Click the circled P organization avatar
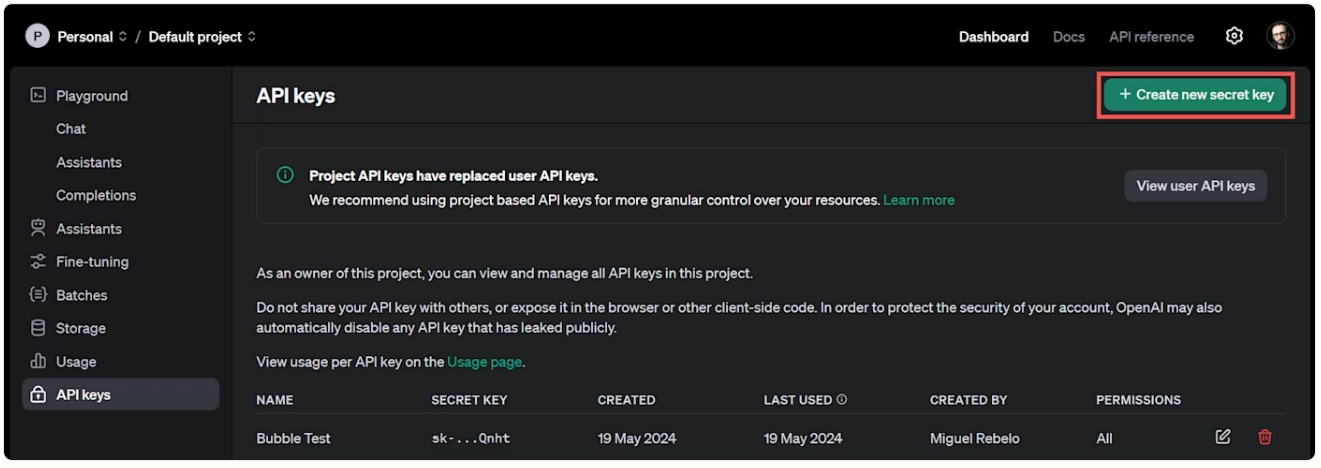This screenshot has height=468, width=1321. [x=37, y=36]
